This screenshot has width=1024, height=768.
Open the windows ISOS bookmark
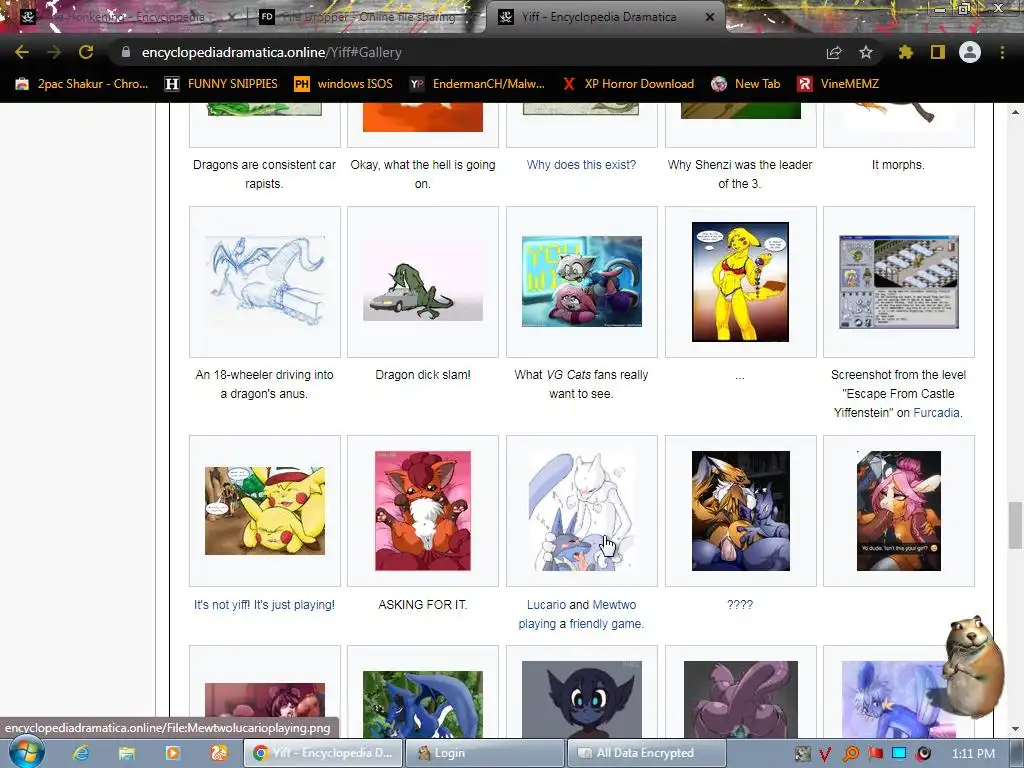click(343, 84)
